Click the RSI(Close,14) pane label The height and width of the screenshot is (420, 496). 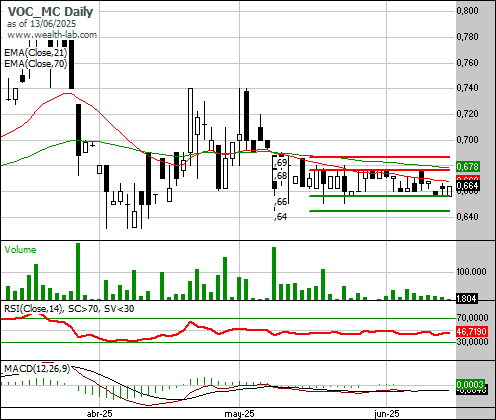(33, 309)
